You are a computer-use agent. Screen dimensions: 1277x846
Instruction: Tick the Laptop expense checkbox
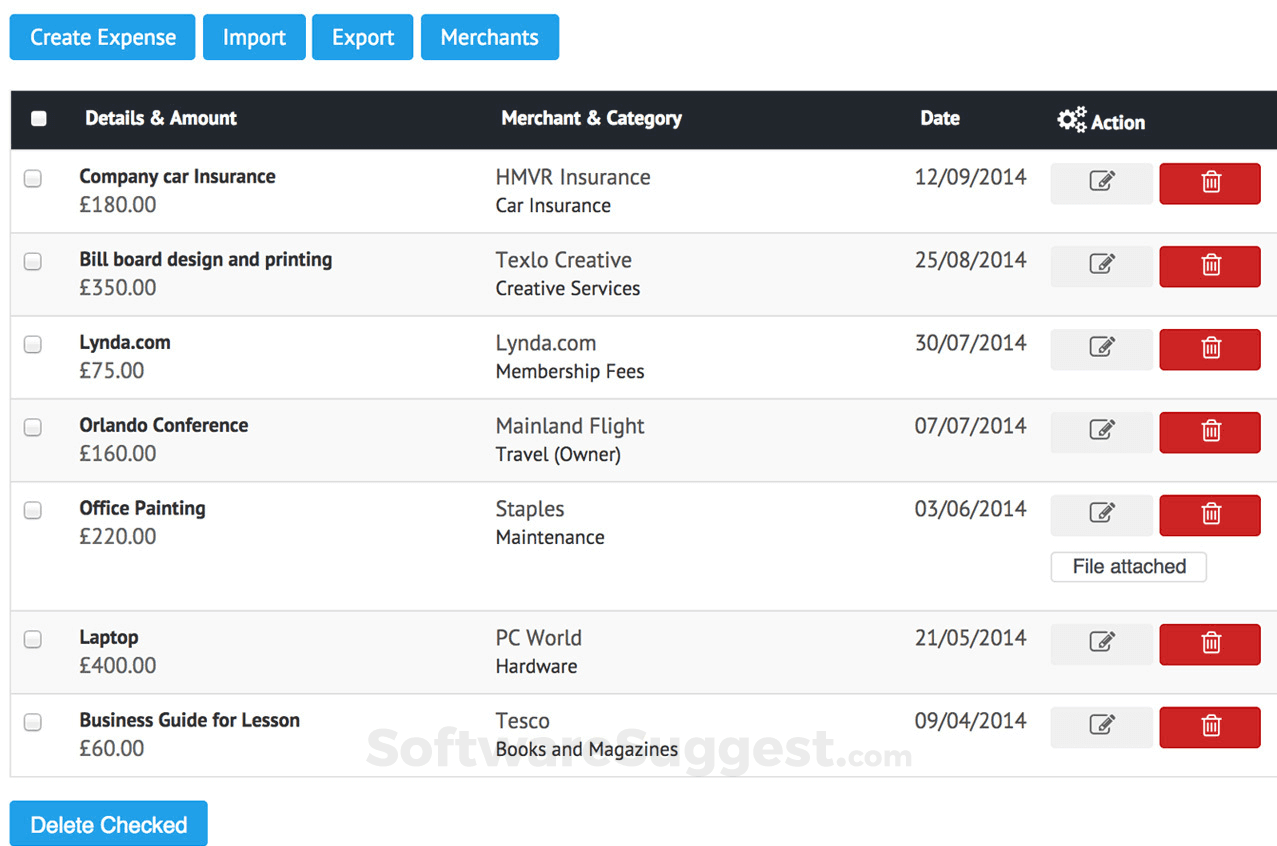click(33, 640)
